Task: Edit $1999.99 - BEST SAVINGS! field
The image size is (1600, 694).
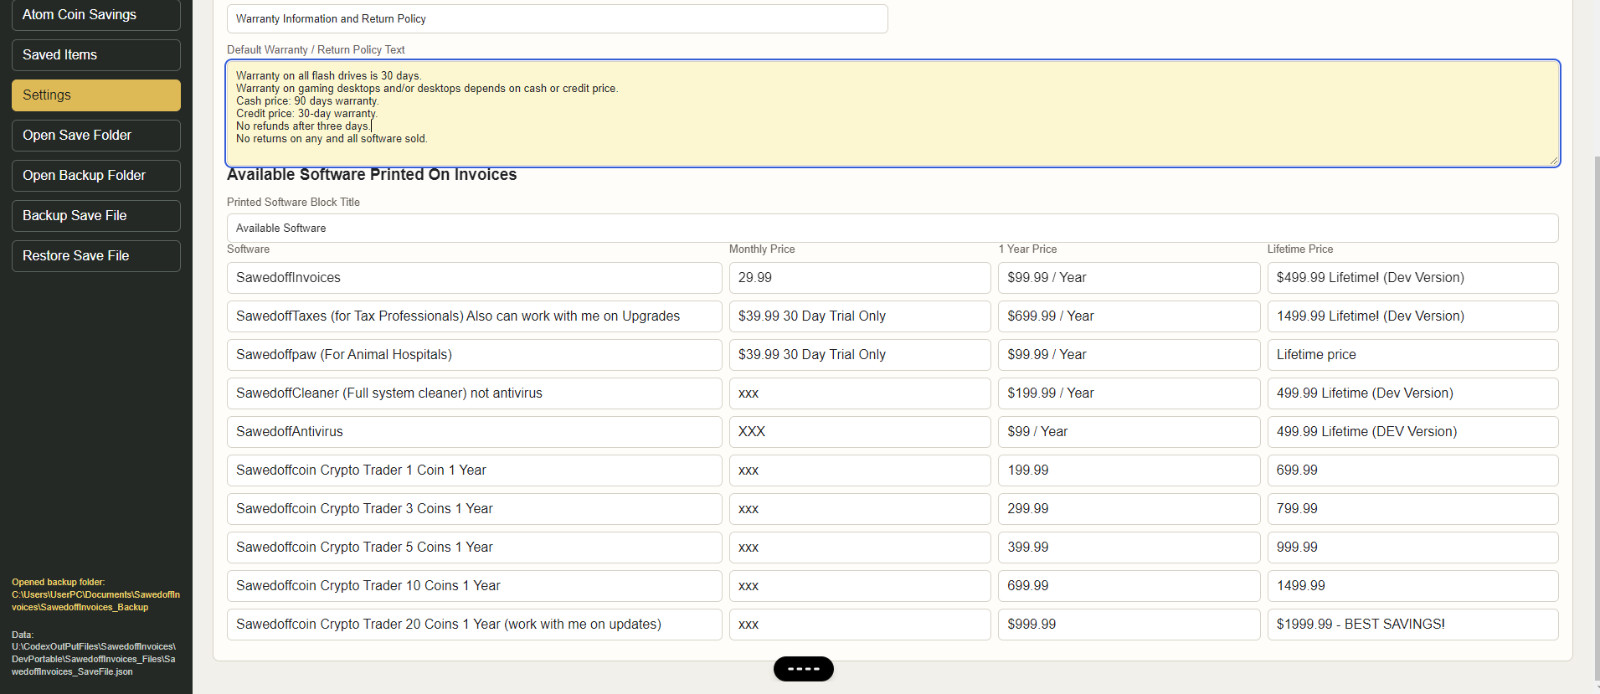Action: click(1413, 624)
